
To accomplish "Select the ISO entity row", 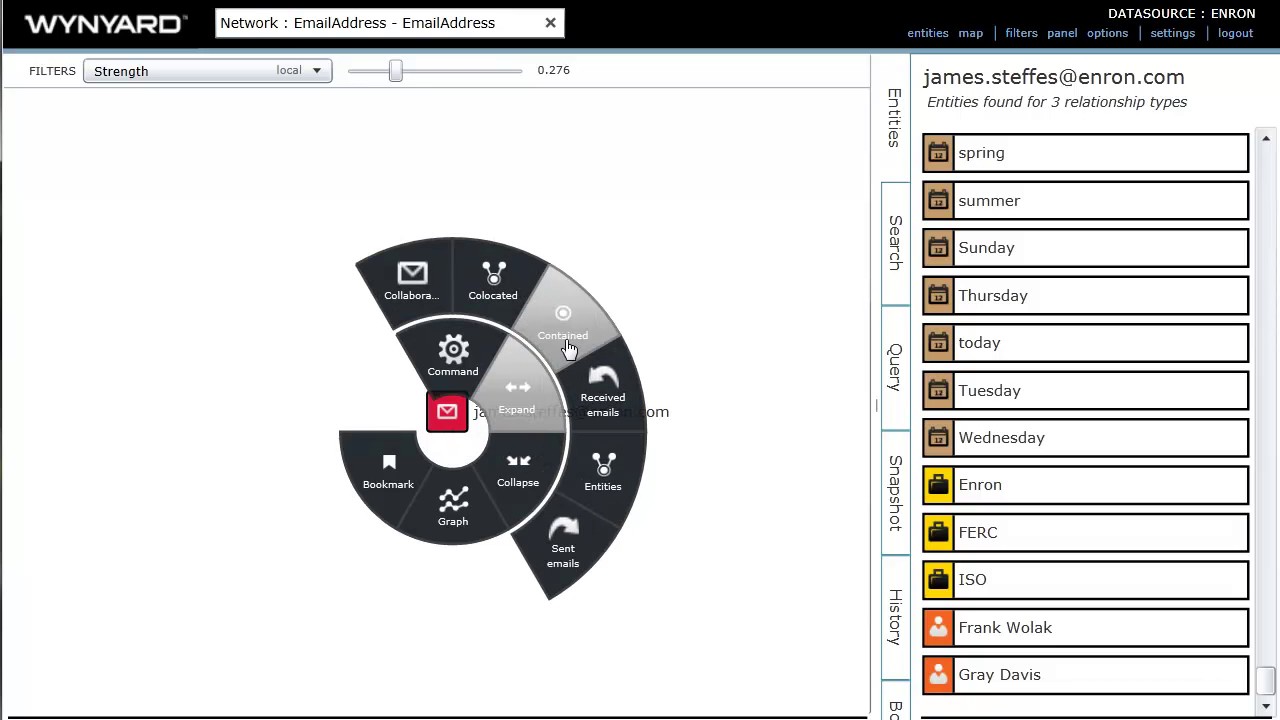I will [x=1085, y=580].
